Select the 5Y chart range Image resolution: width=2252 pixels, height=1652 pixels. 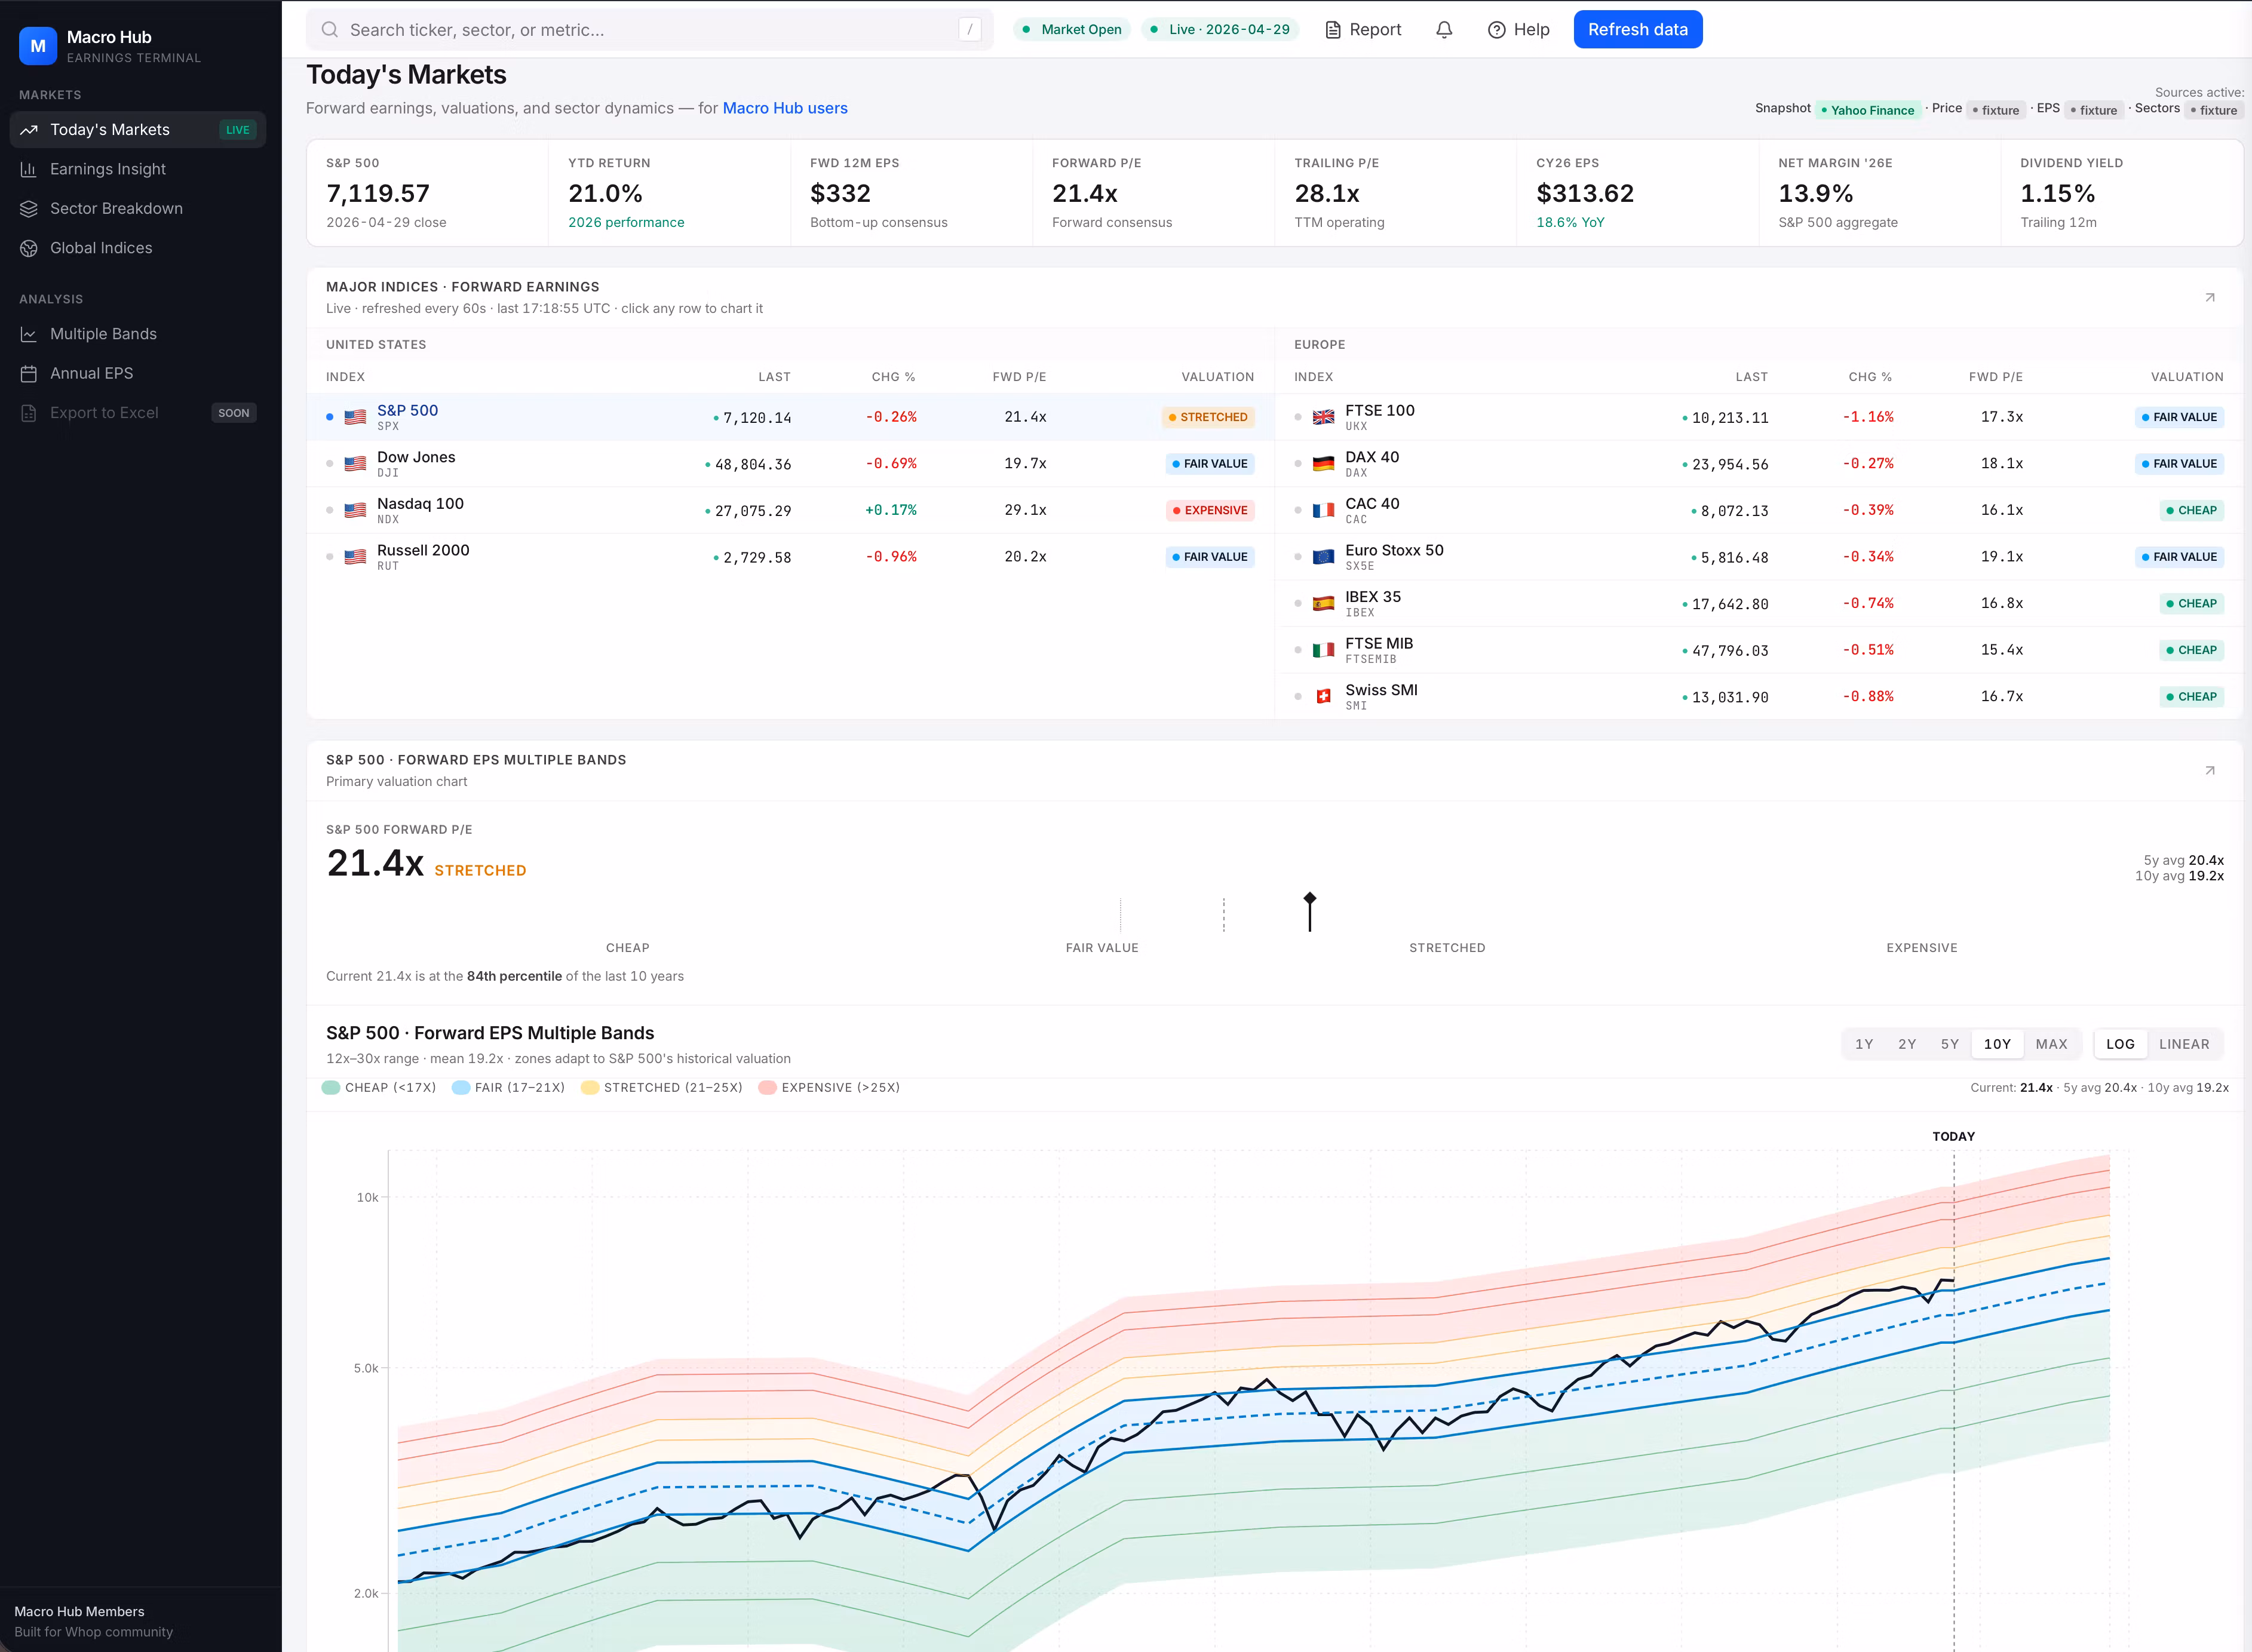coord(1950,1044)
